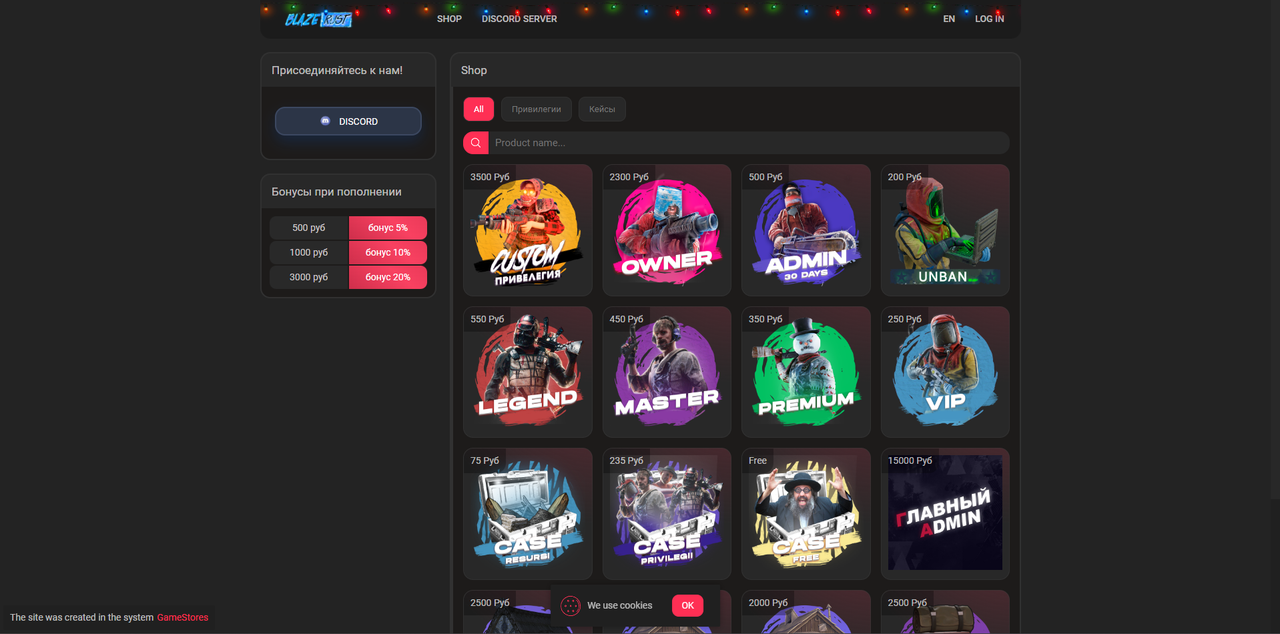Viewport: 1280px width, 634px height.
Task: Open the Главный Admin product card
Action: 945,514
